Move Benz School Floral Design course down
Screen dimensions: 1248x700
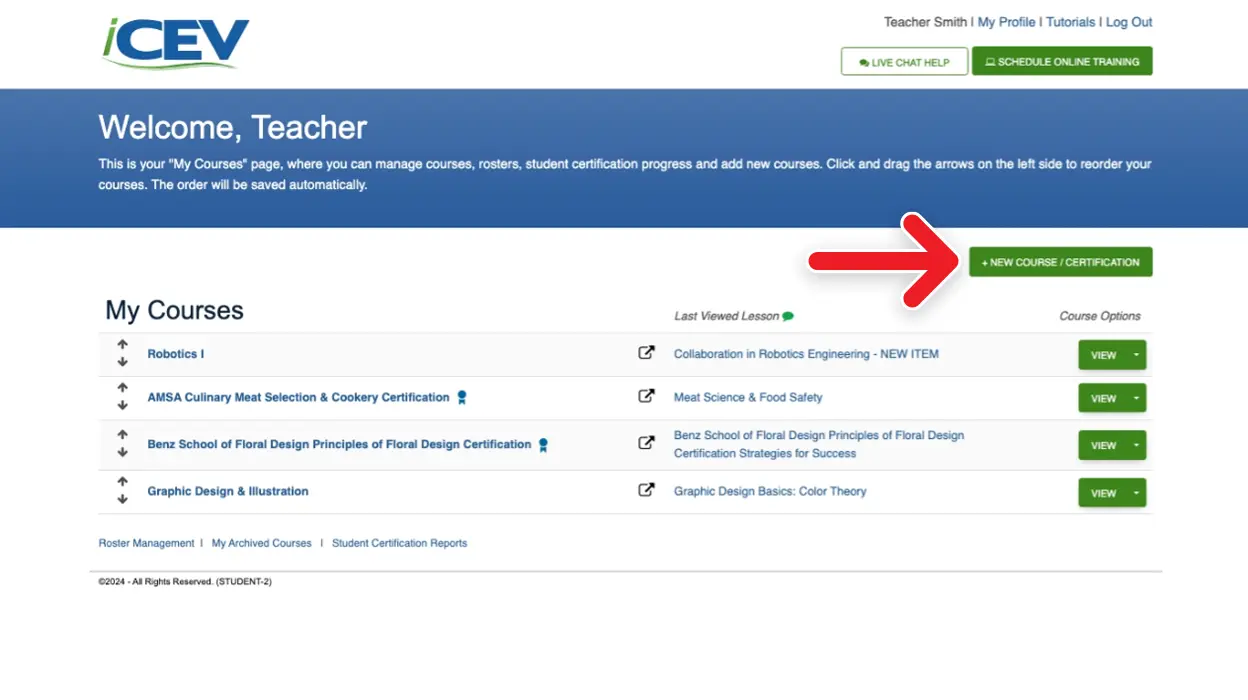[122, 452]
